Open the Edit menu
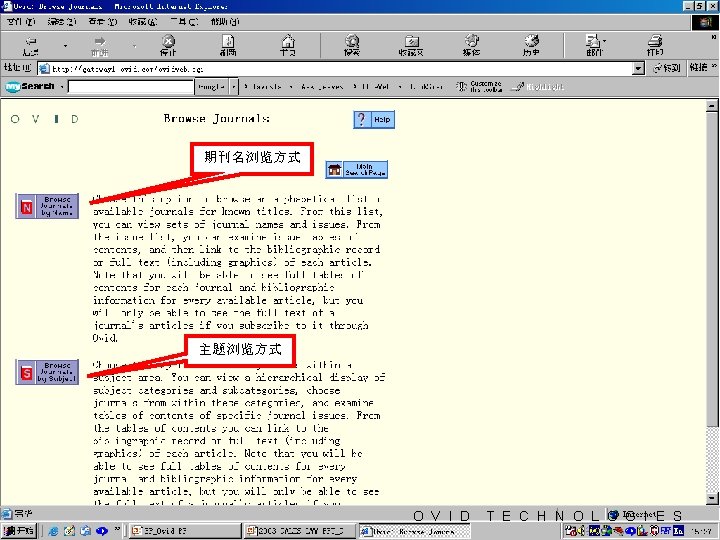 coord(62,22)
